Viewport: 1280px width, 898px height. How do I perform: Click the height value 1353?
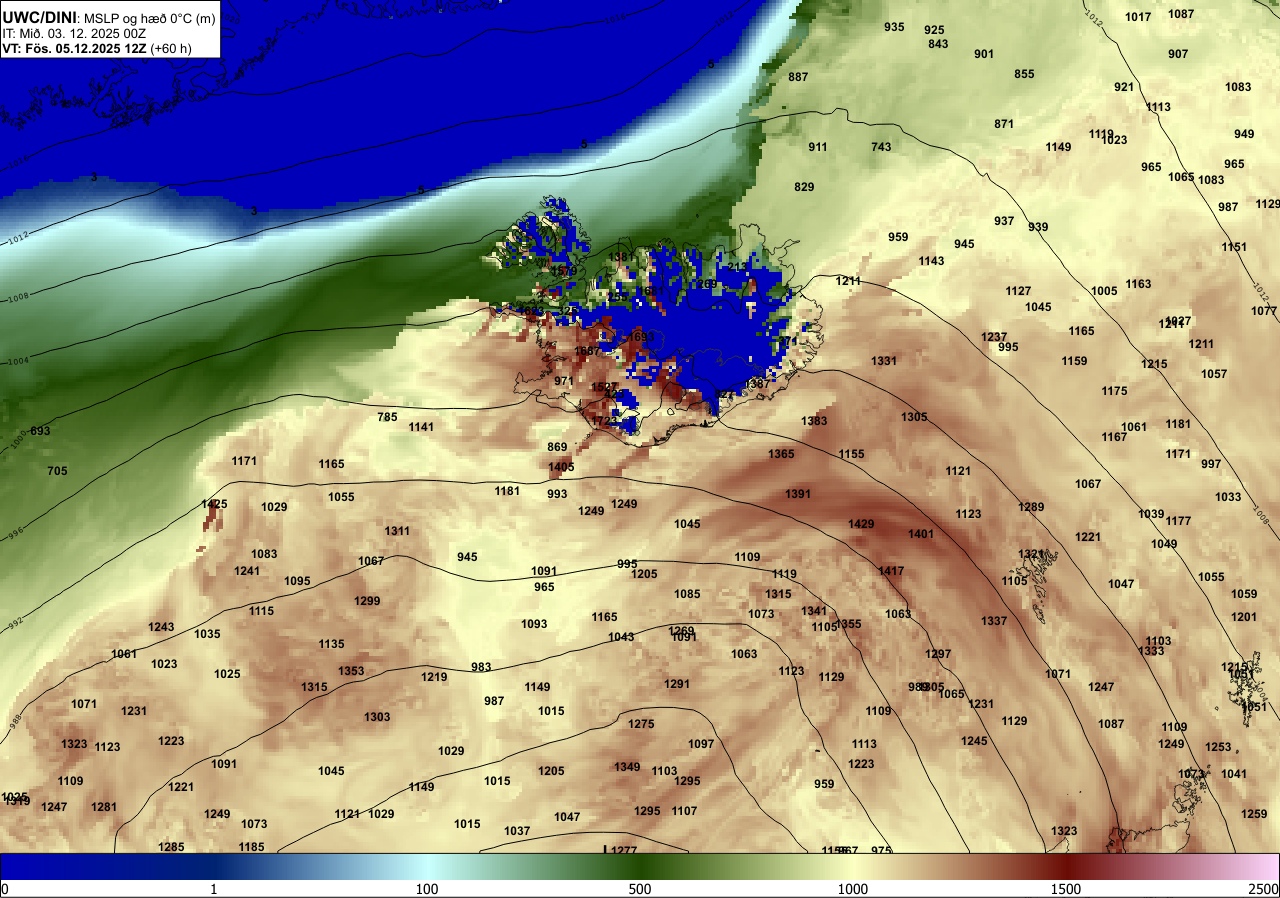click(x=351, y=671)
